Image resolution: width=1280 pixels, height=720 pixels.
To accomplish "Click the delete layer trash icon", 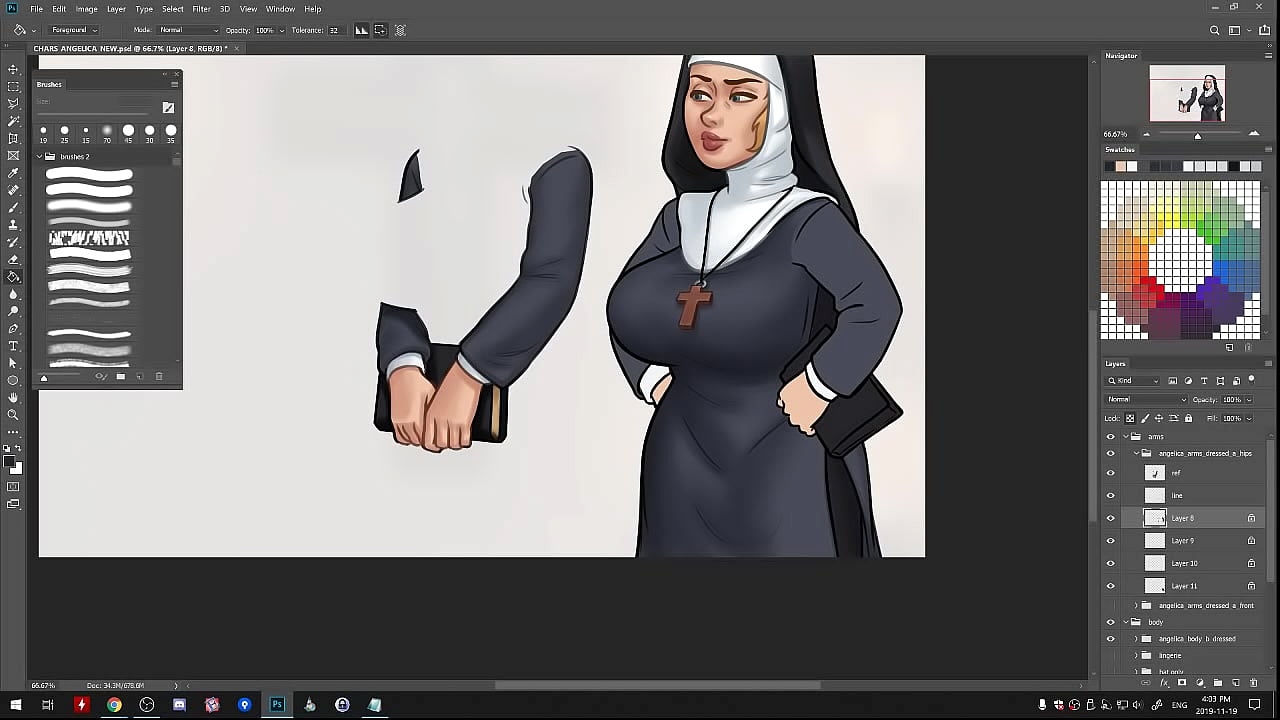I will pos(1253,683).
